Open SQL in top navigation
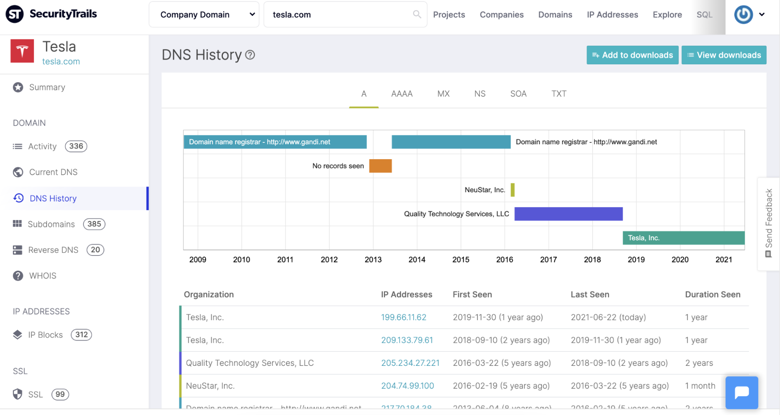The width and height of the screenshot is (780, 415). (x=704, y=15)
